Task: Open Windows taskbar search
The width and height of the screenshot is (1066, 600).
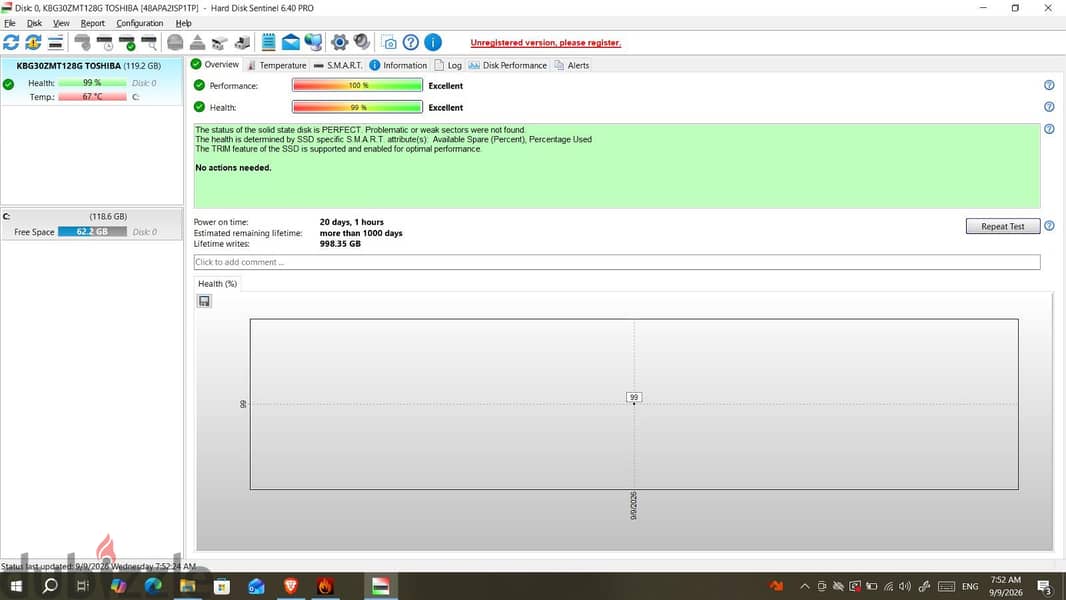Action: tap(50, 586)
